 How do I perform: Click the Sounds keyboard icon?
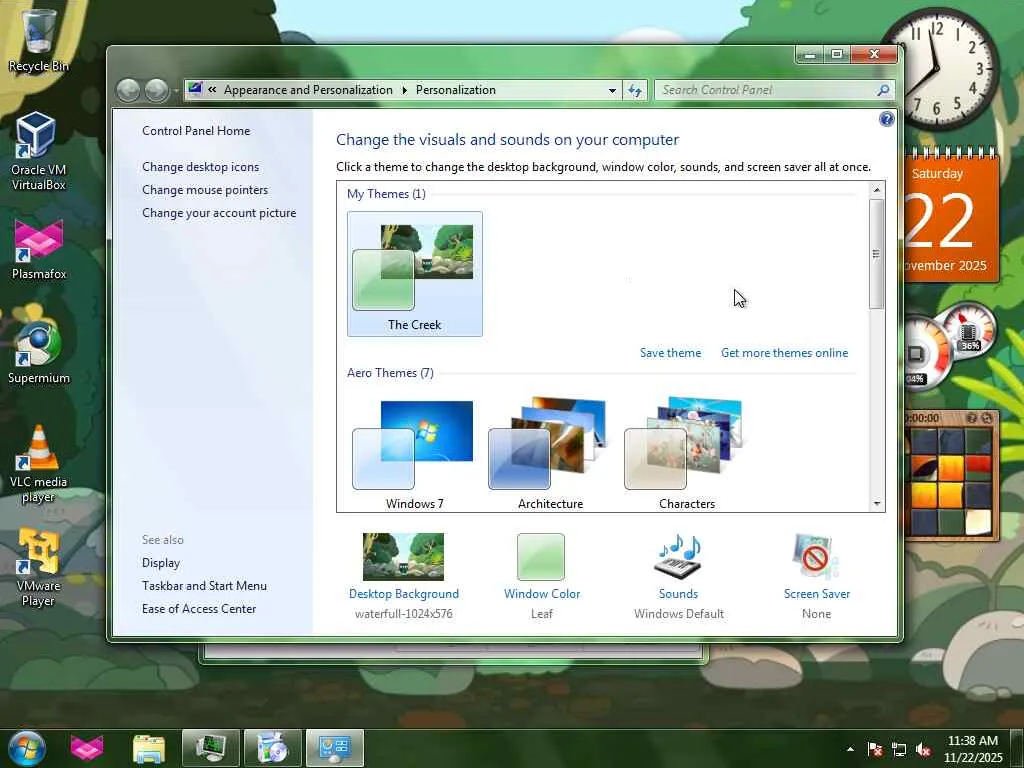(679, 556)
